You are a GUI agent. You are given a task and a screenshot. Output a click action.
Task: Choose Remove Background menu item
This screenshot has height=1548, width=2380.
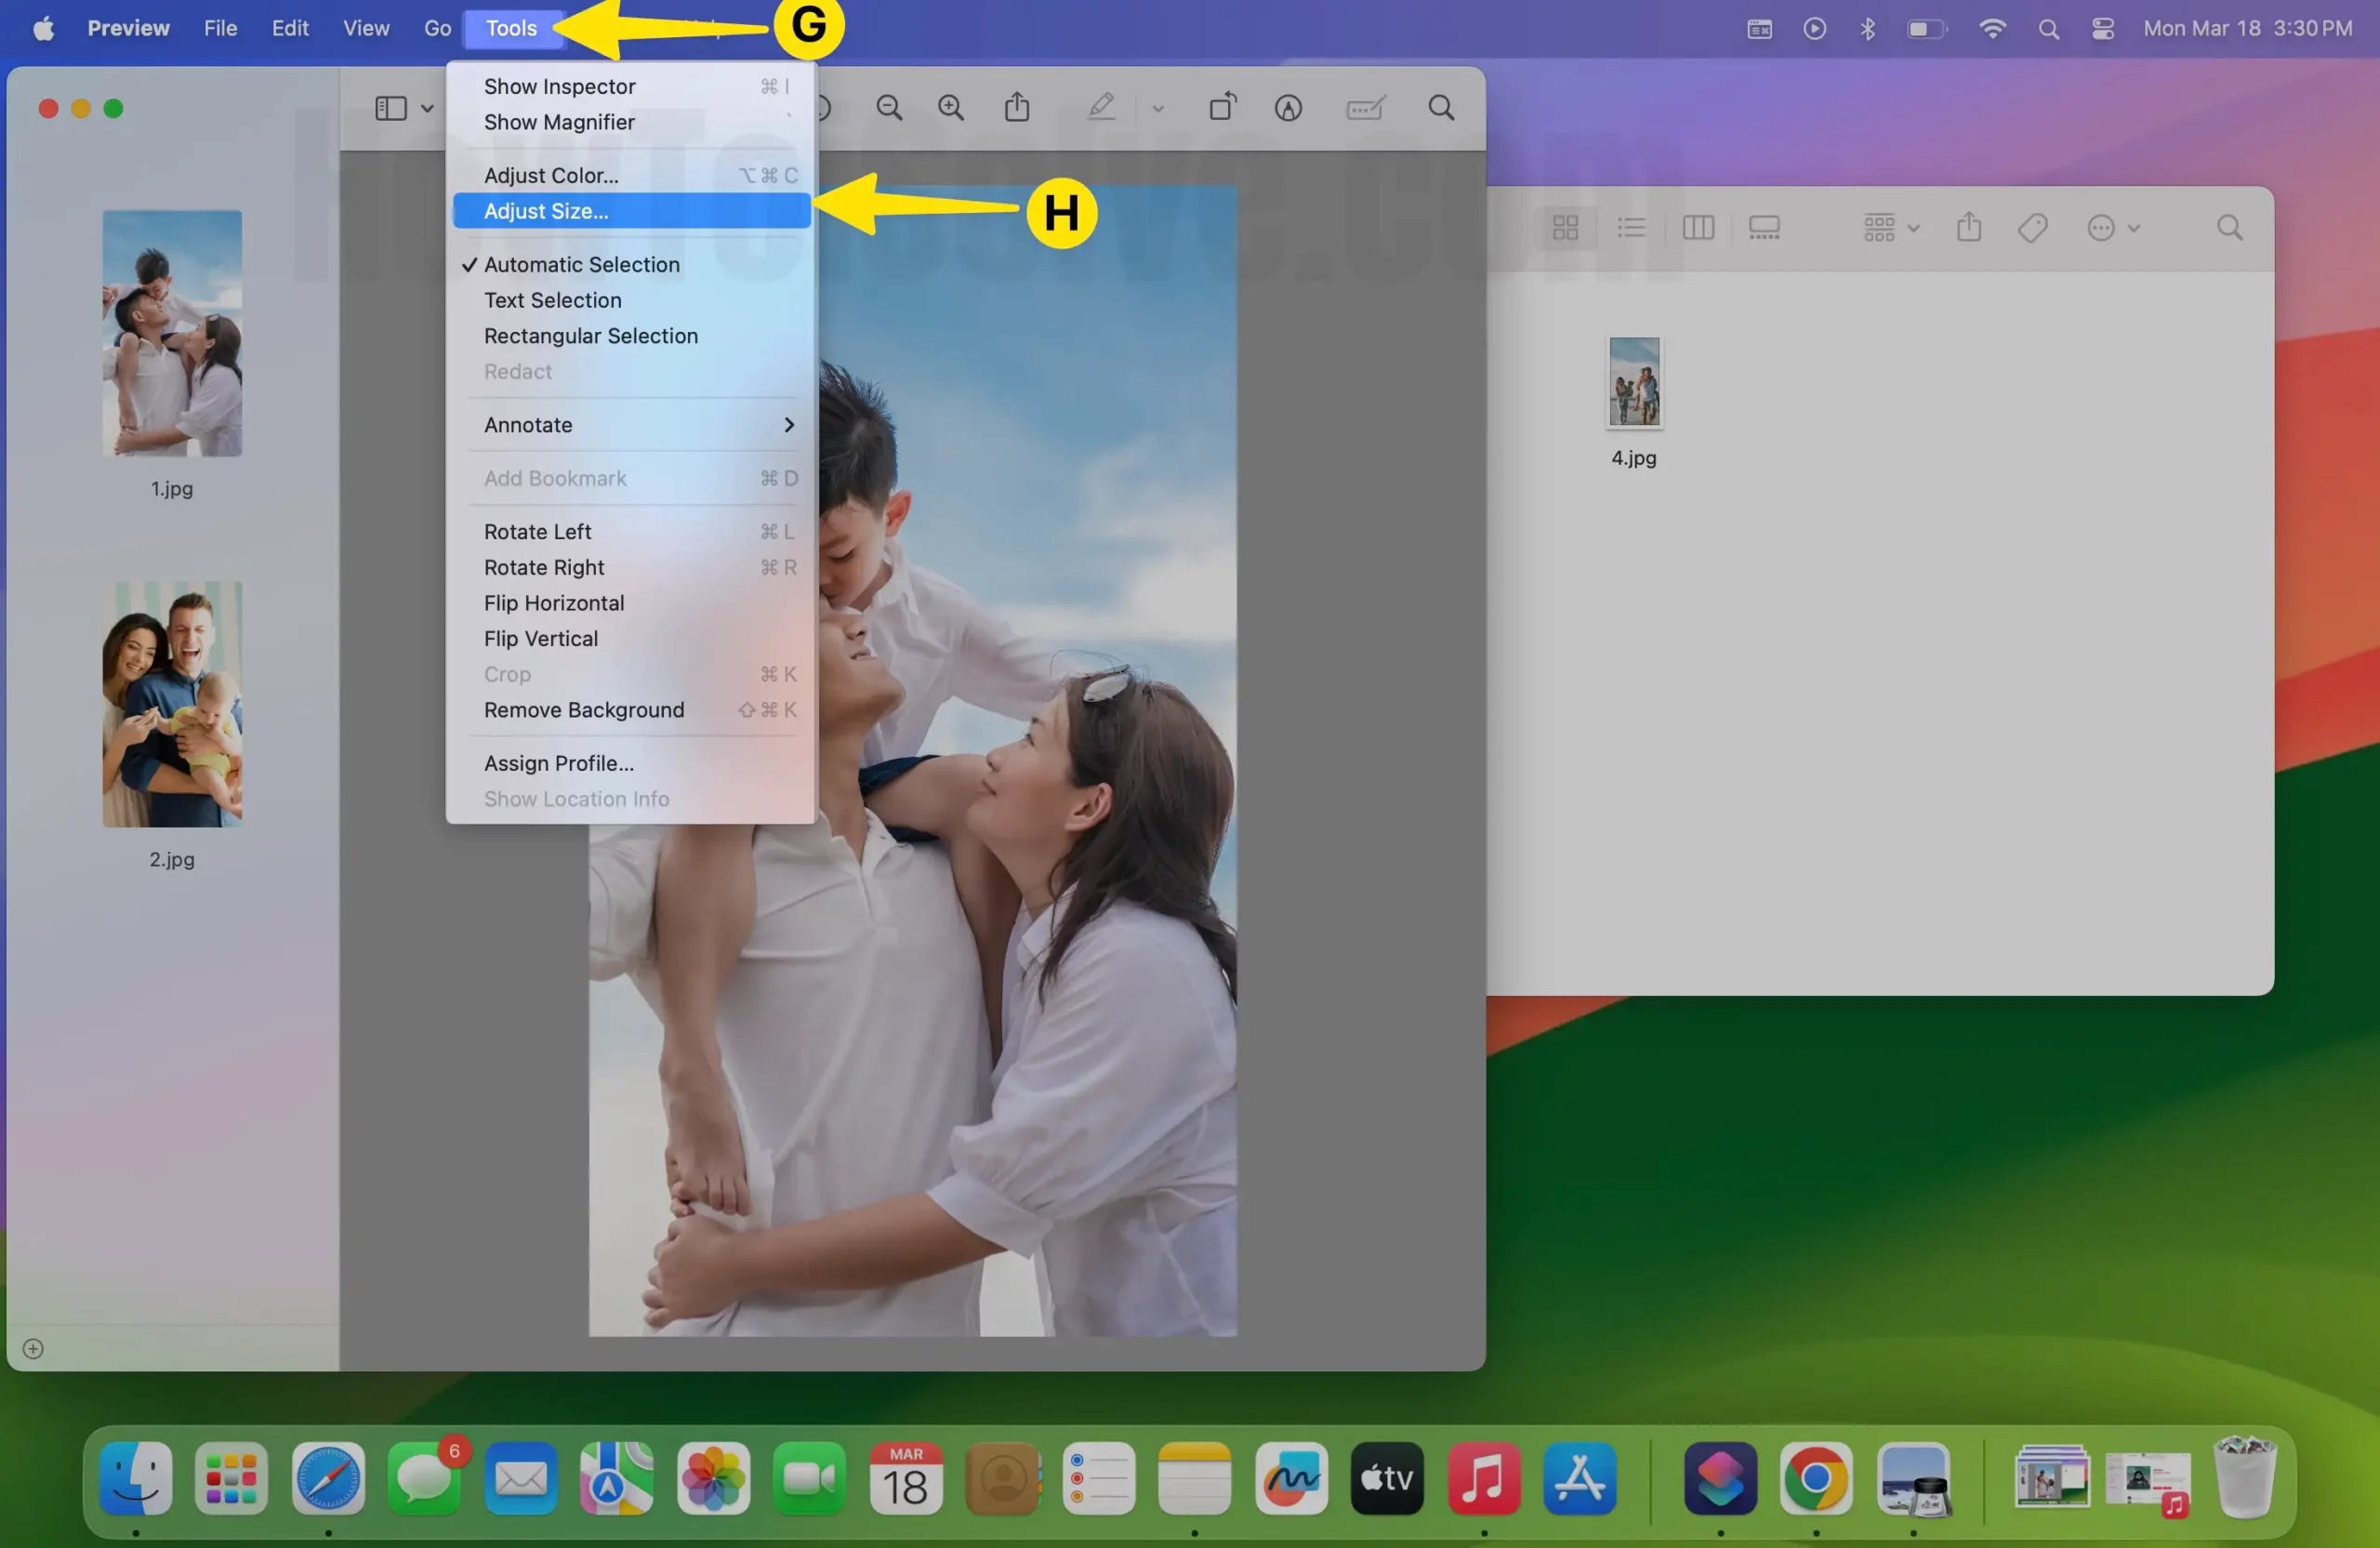631,710
